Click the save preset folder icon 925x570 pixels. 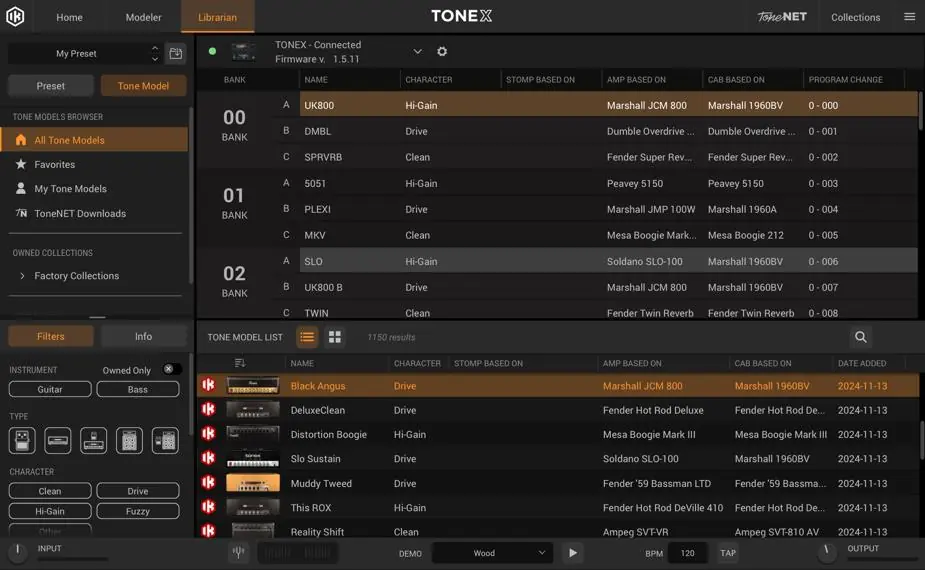click(176, 54)
